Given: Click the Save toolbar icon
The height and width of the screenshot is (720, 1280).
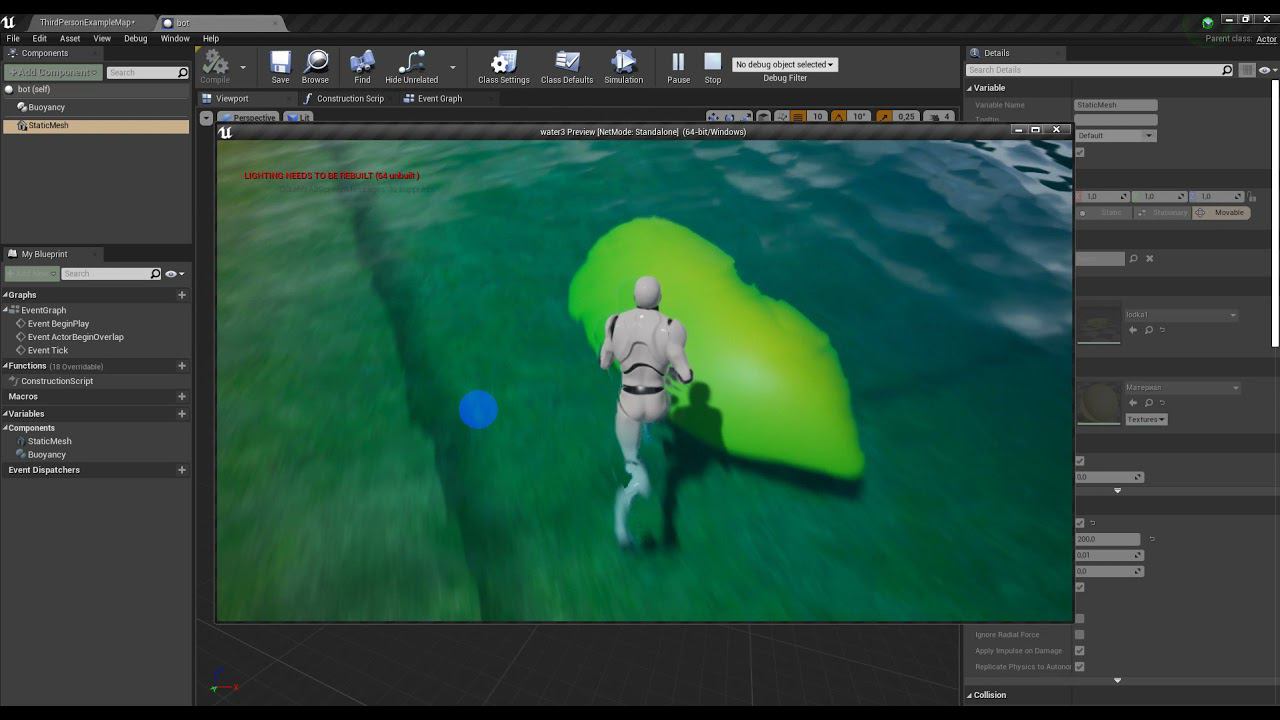Looking at the screenshot, I should [280, 67].
